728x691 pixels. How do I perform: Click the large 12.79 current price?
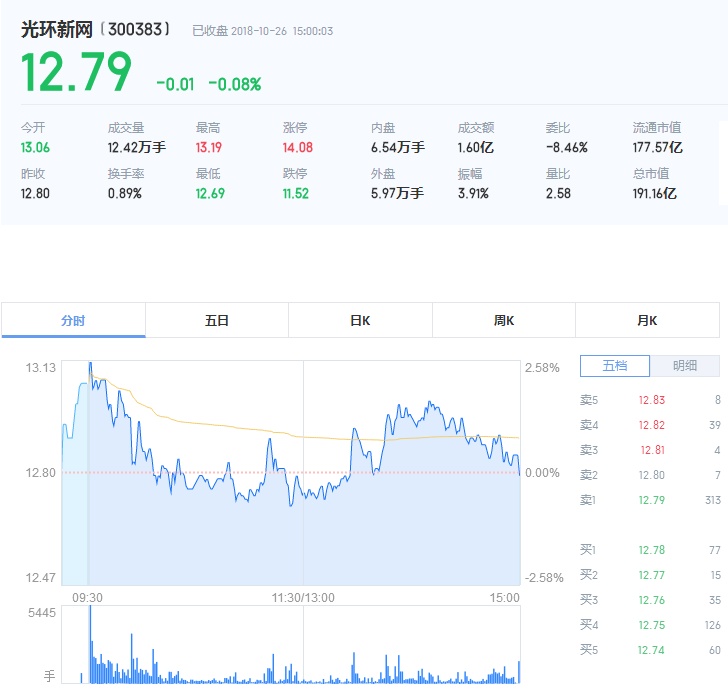click(76, 72)
